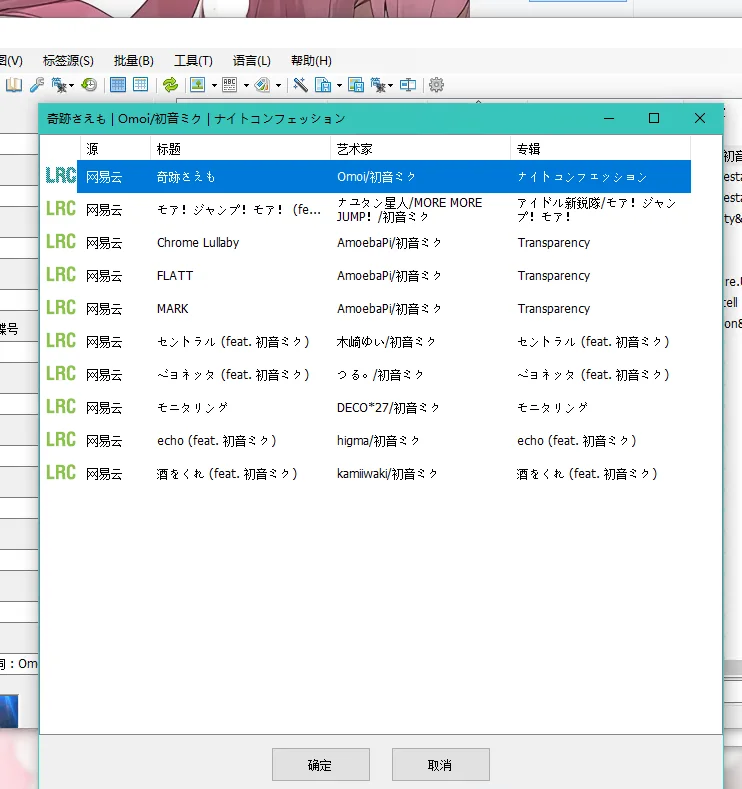The image size is (742, 789).
Task: Select ベヨネッタ (feat. 初音ミク) title
Action: 233,374
